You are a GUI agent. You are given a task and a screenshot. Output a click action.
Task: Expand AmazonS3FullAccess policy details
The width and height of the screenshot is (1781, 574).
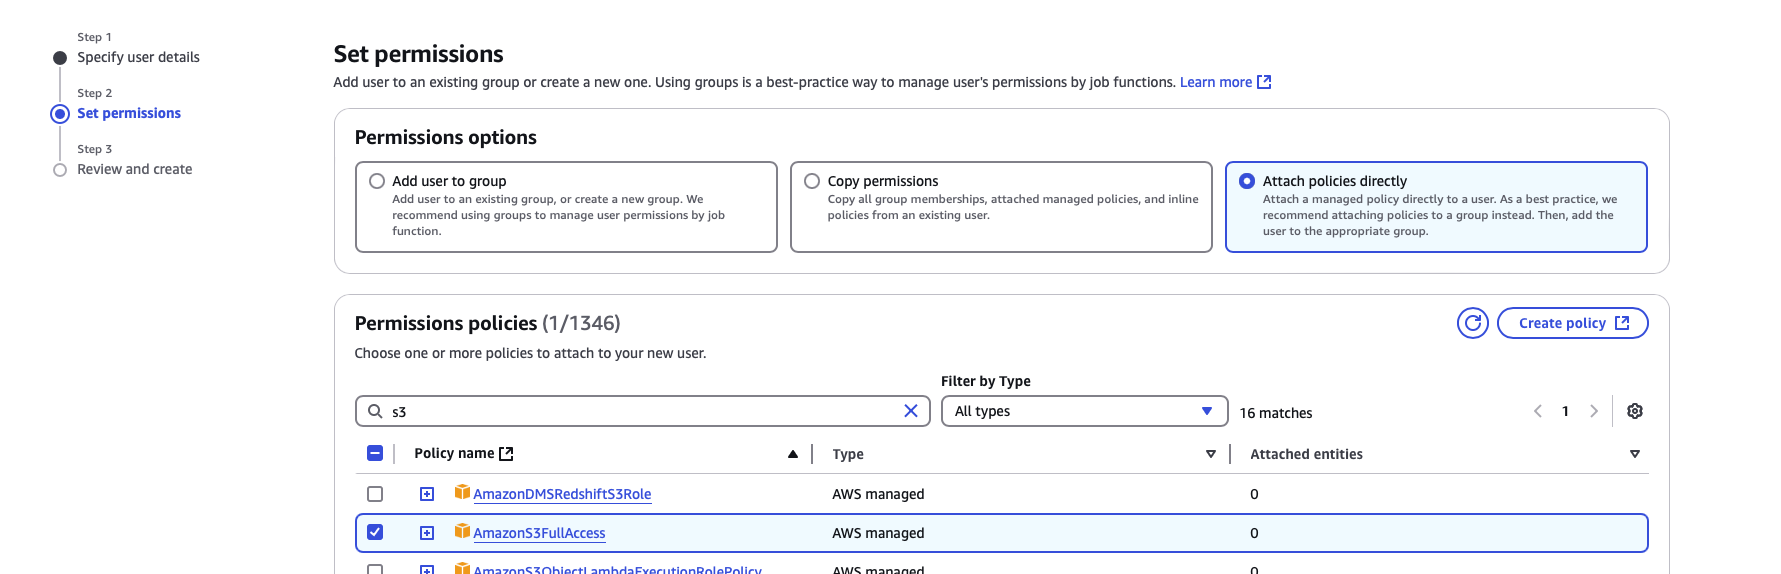pyautogui.click(x=427, y=533)
